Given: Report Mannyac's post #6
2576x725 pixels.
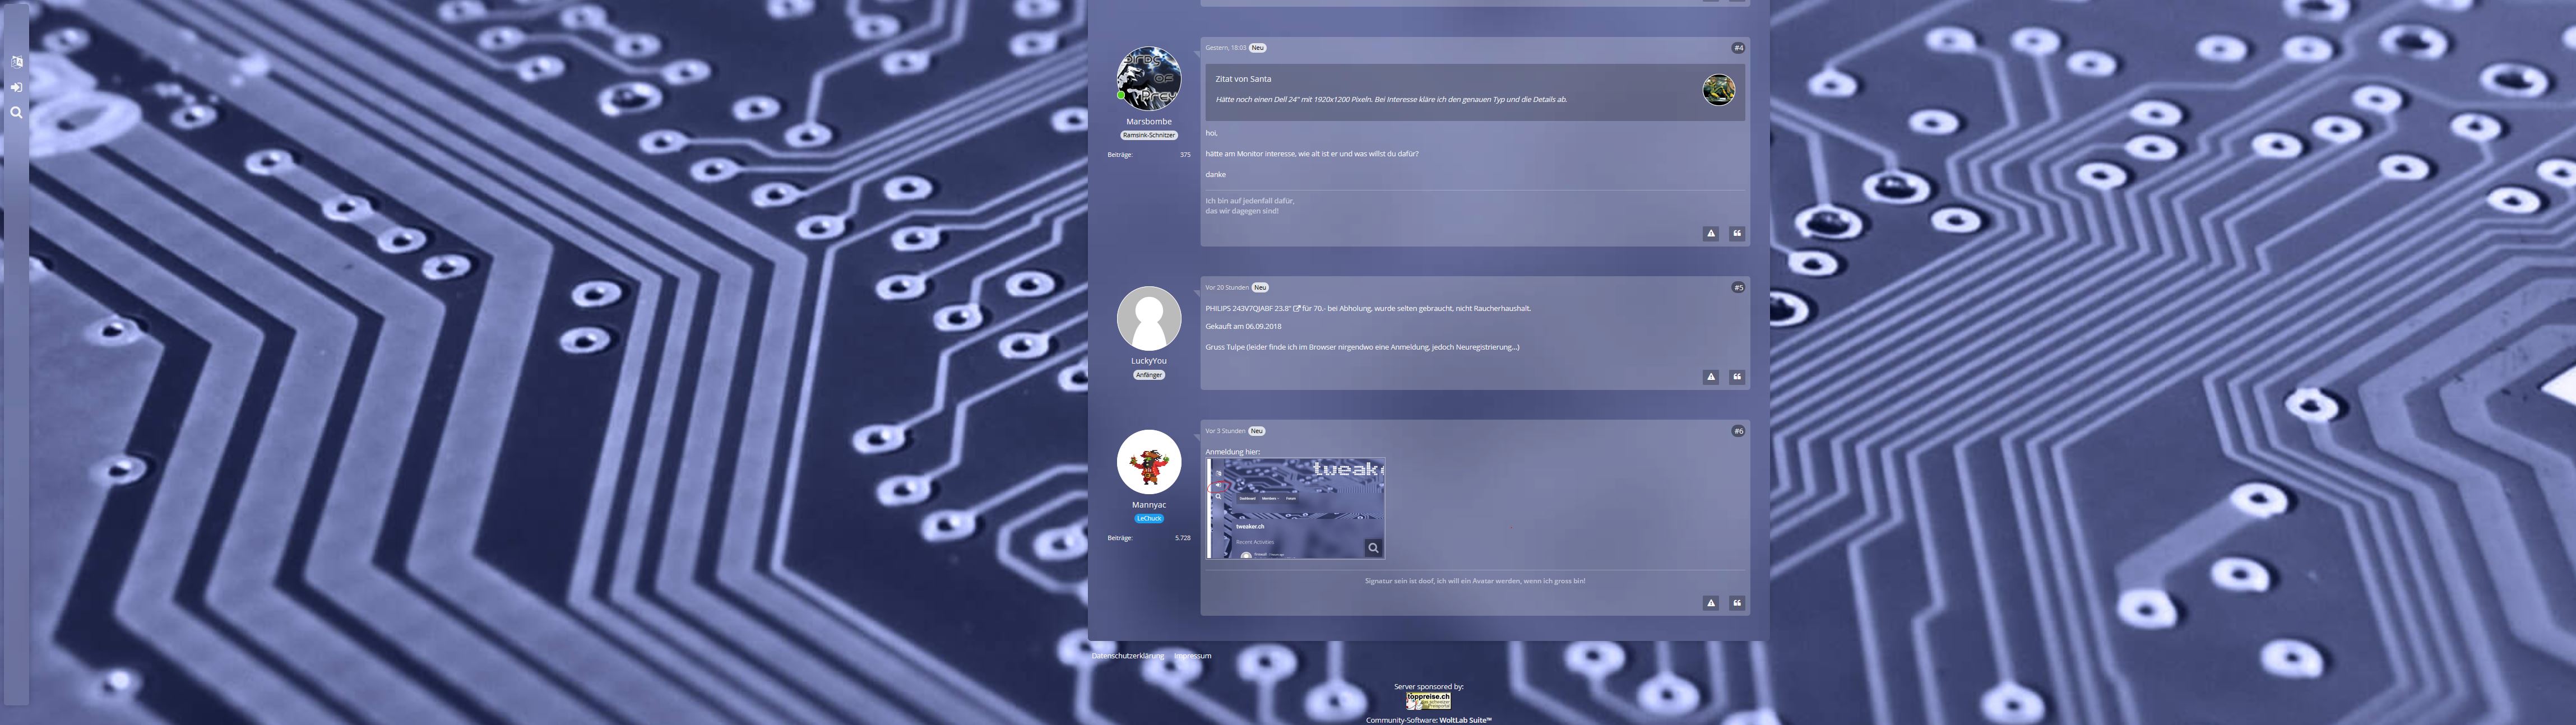Looking at the screenshot, I should point(1710,603).
